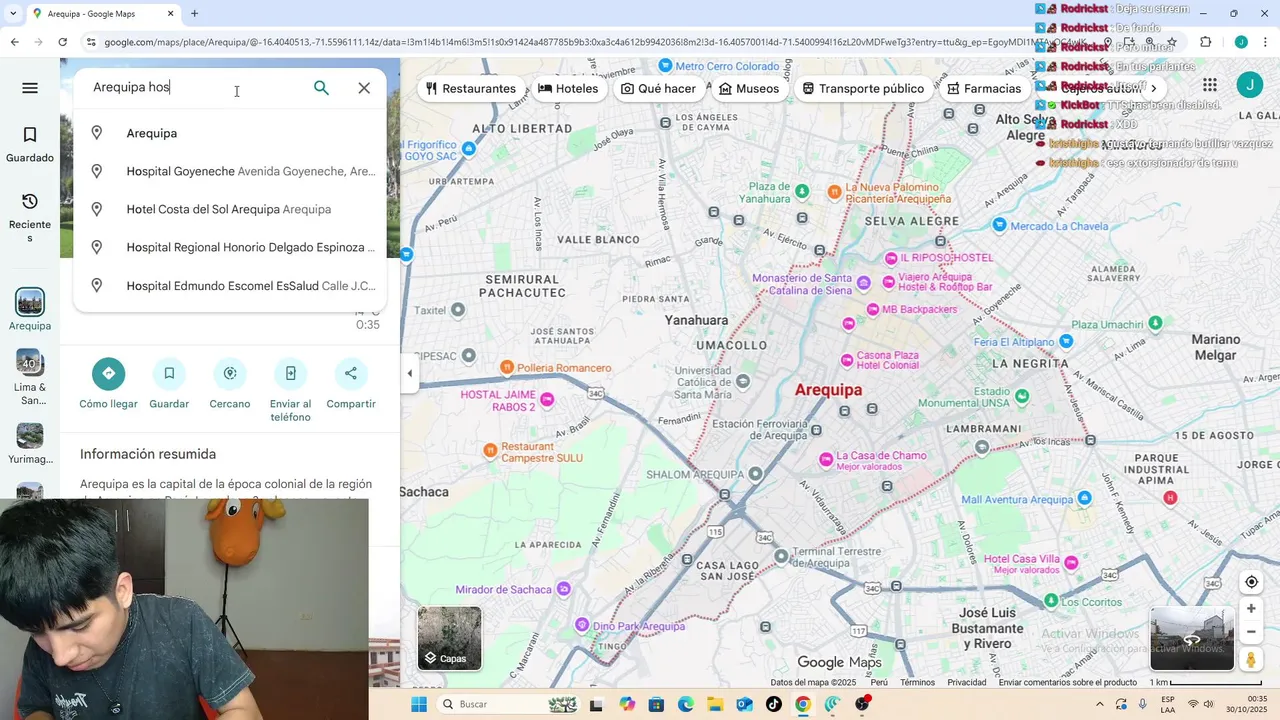Click the La Nueva Palomino Picantería marker
This screenshot has height=720, width=1280.
[x=835, y=192]
